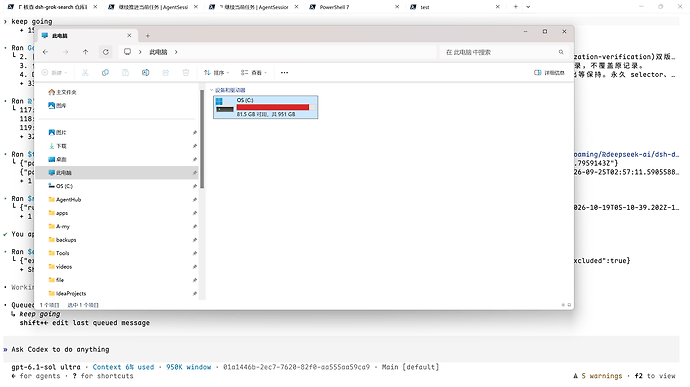Close the test terminal tab

point(498,7)
